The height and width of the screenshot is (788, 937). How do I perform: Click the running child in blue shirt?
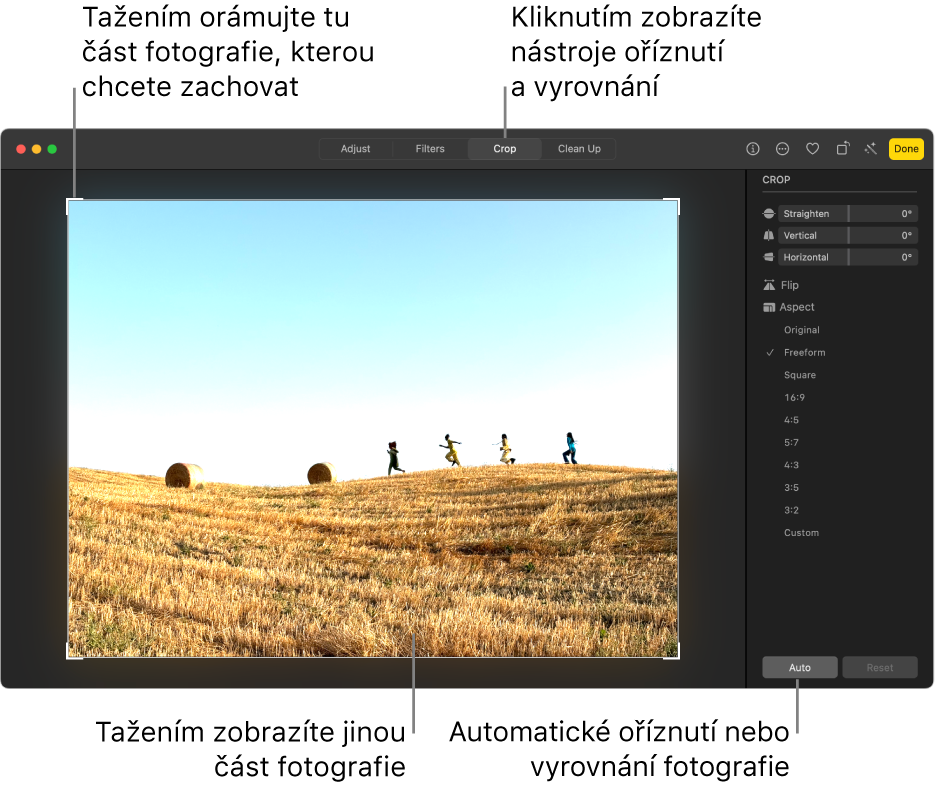click(570, 448)
